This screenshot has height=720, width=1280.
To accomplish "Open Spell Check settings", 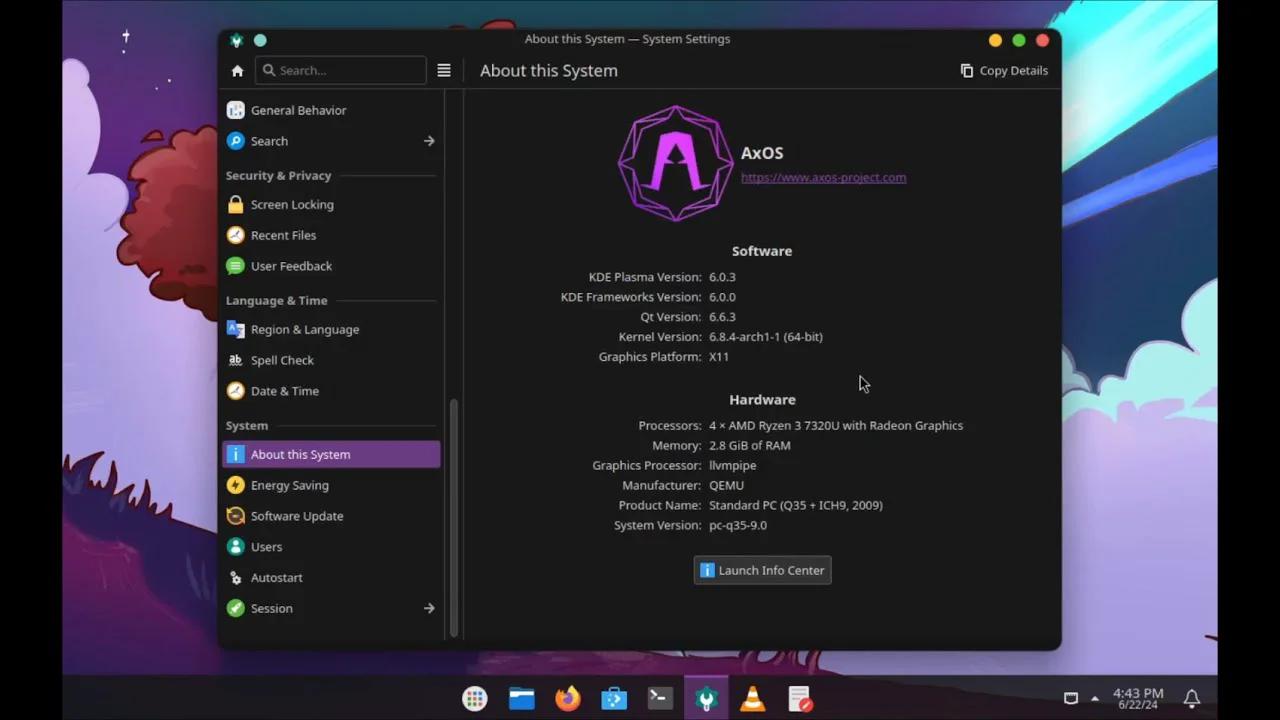I will [282, 360].
